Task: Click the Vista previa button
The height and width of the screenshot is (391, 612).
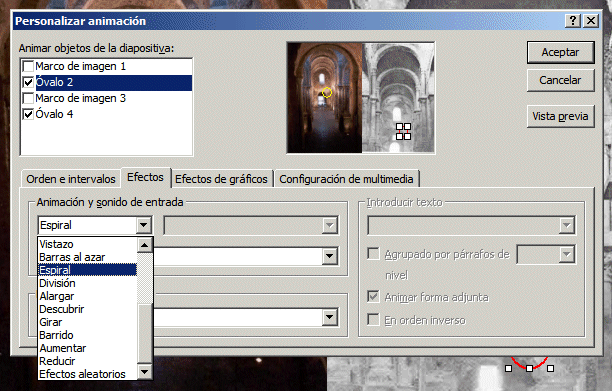Action: pos(560,116)
